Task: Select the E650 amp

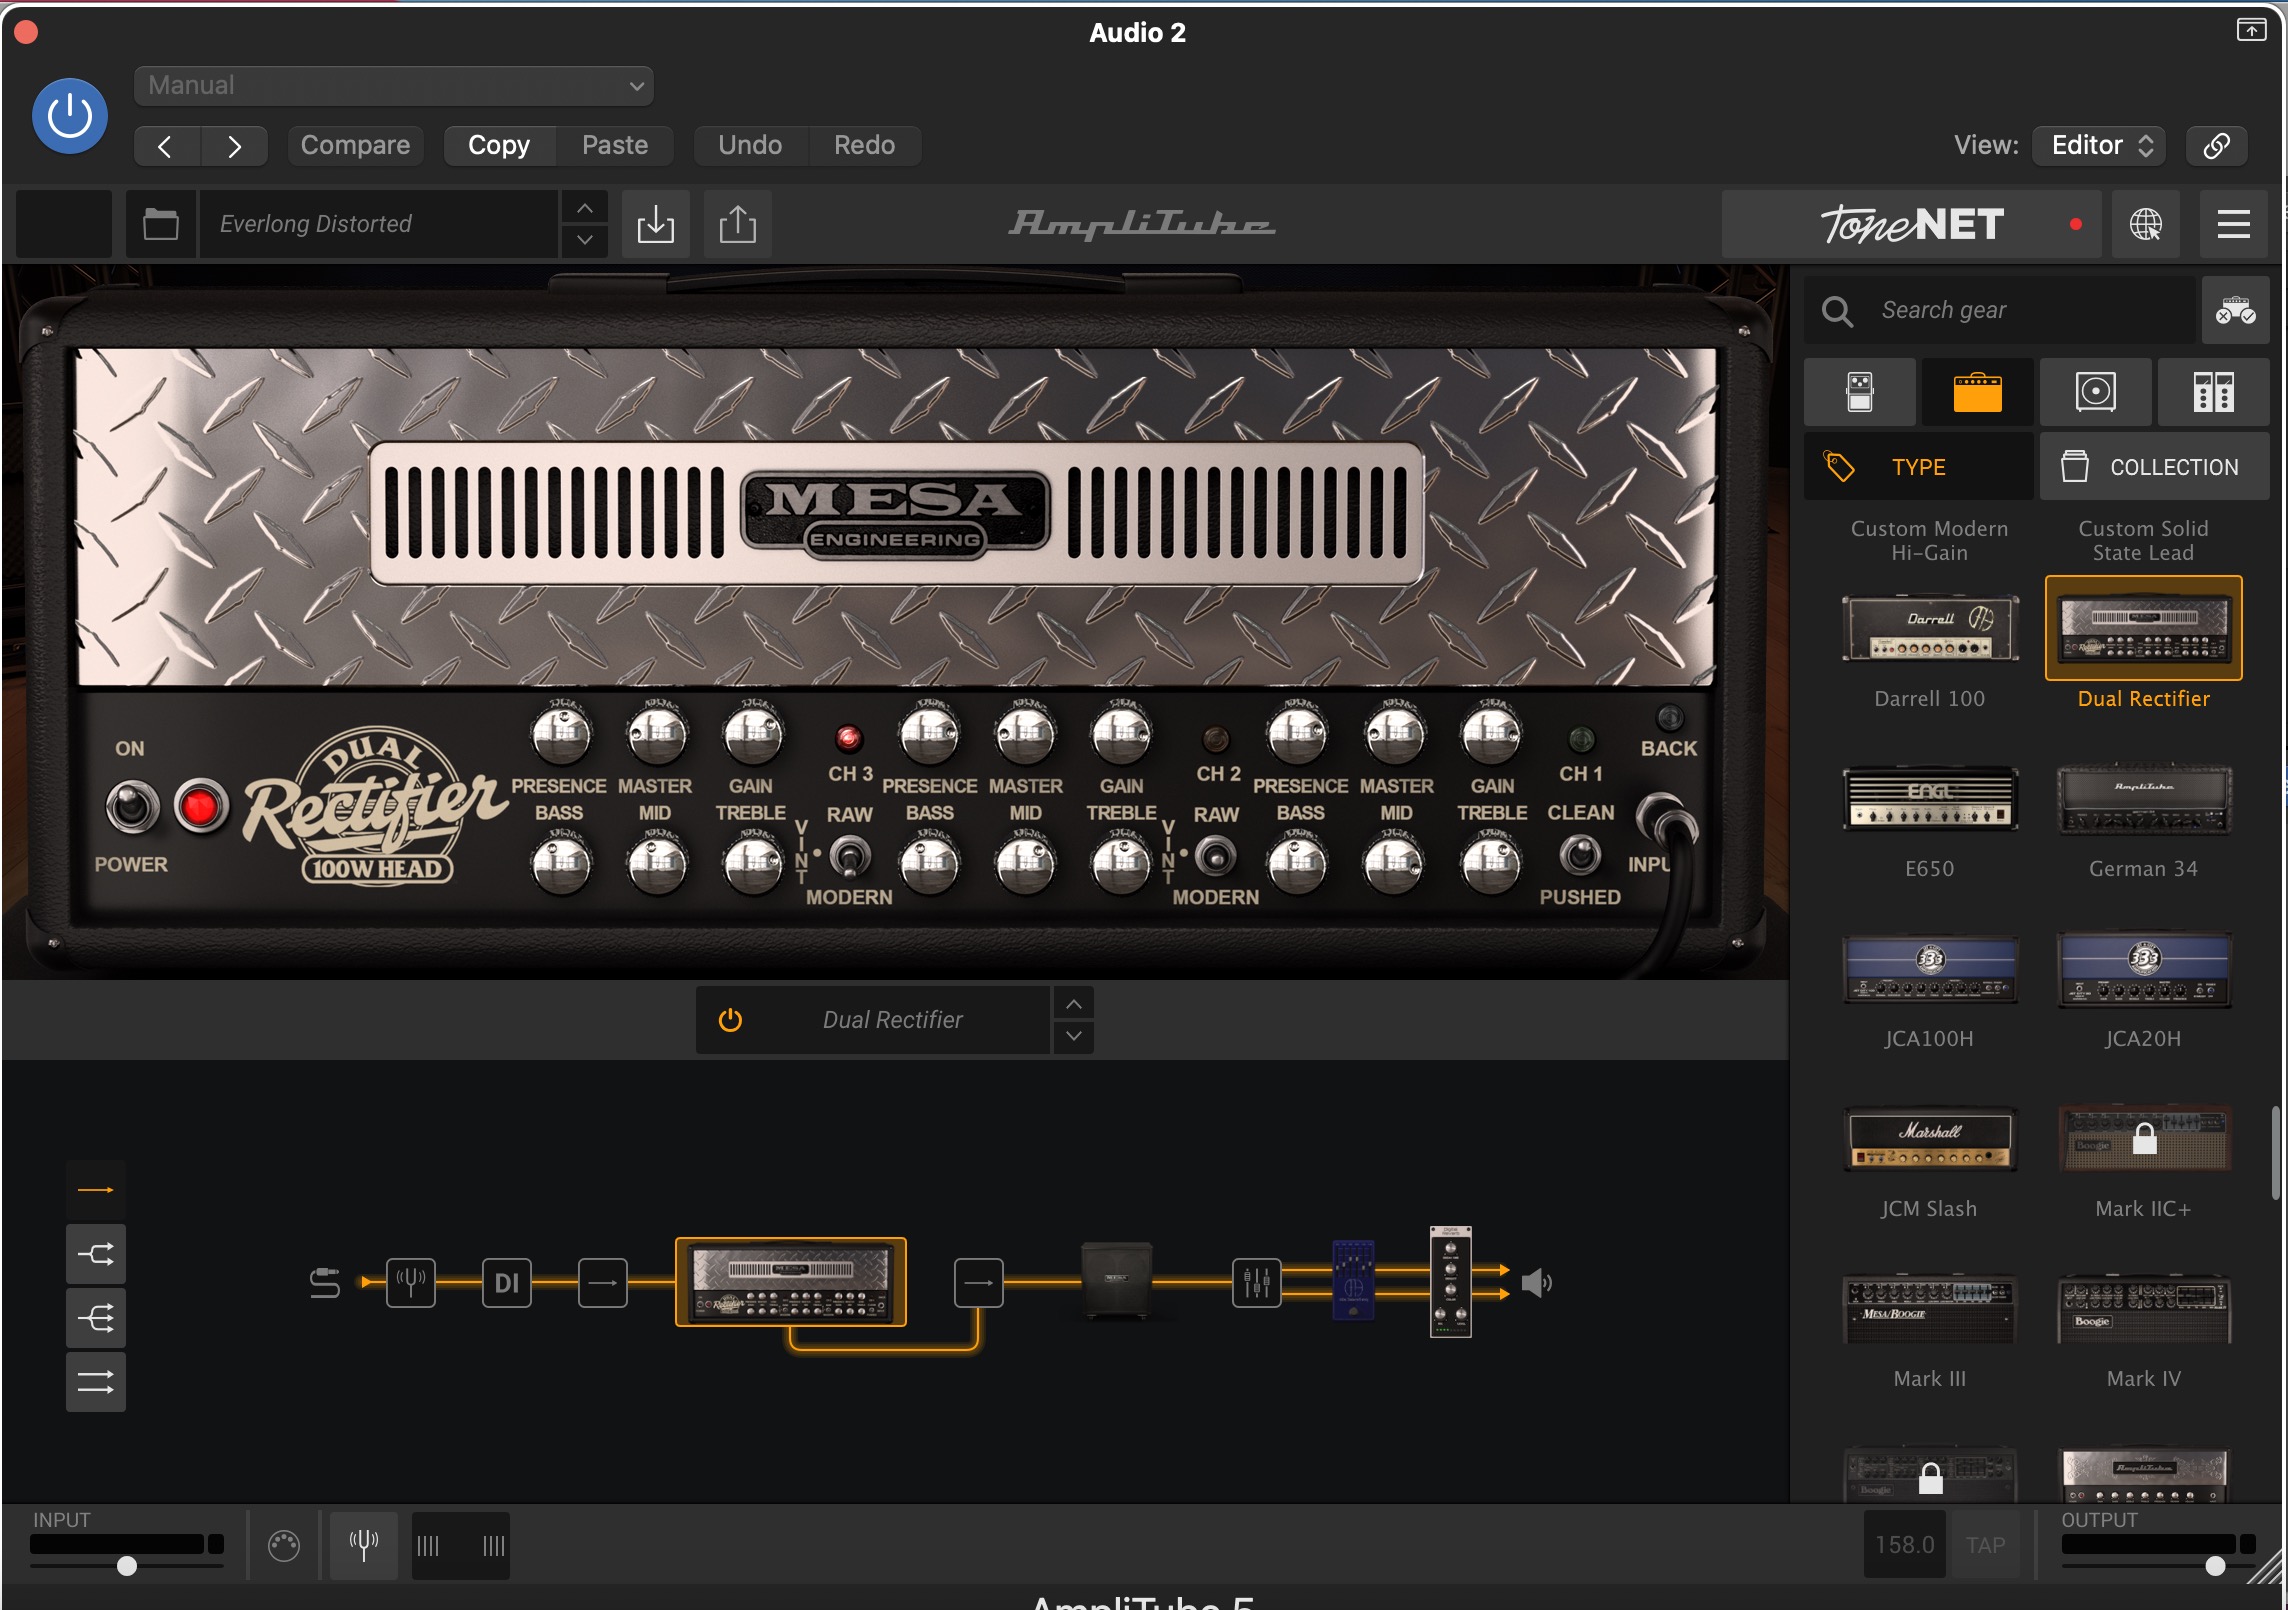Action: [x=1930, y=798]
